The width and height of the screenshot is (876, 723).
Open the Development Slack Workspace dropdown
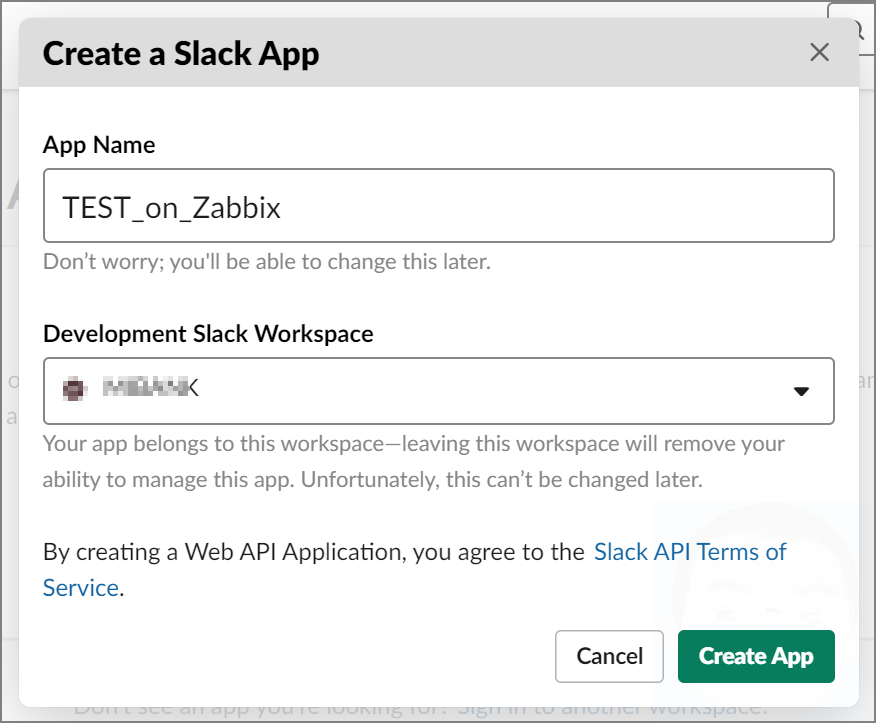pyautogui.click(x=440, y=390)
